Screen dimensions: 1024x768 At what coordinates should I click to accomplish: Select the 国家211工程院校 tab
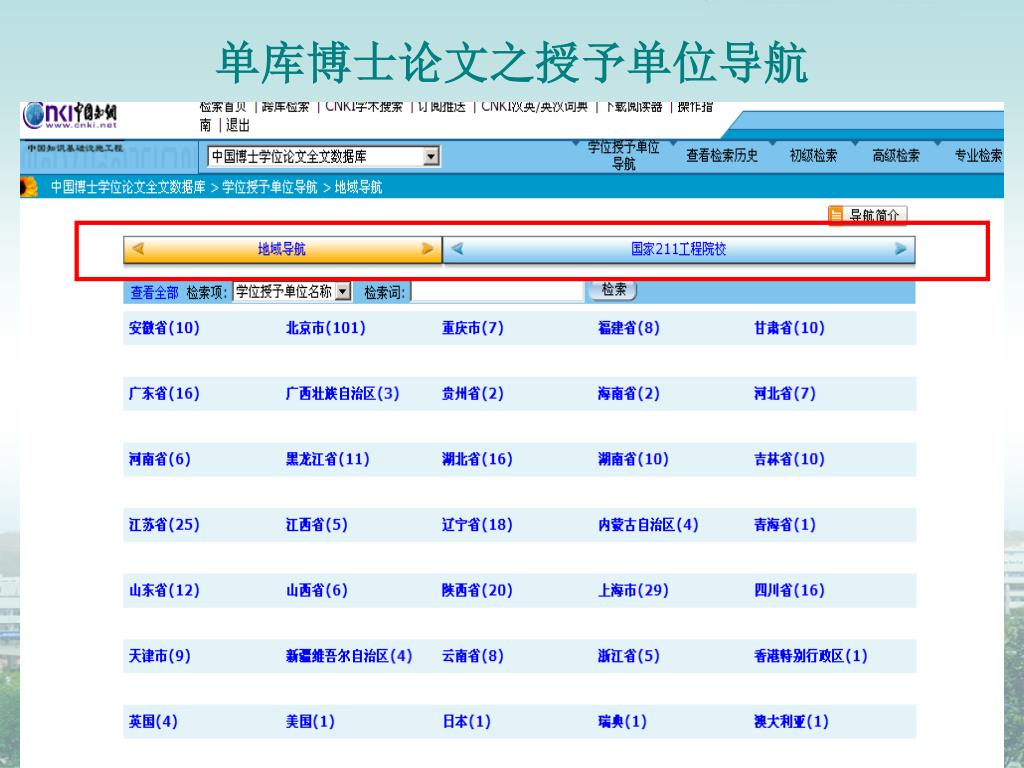[x=679, y=249]
